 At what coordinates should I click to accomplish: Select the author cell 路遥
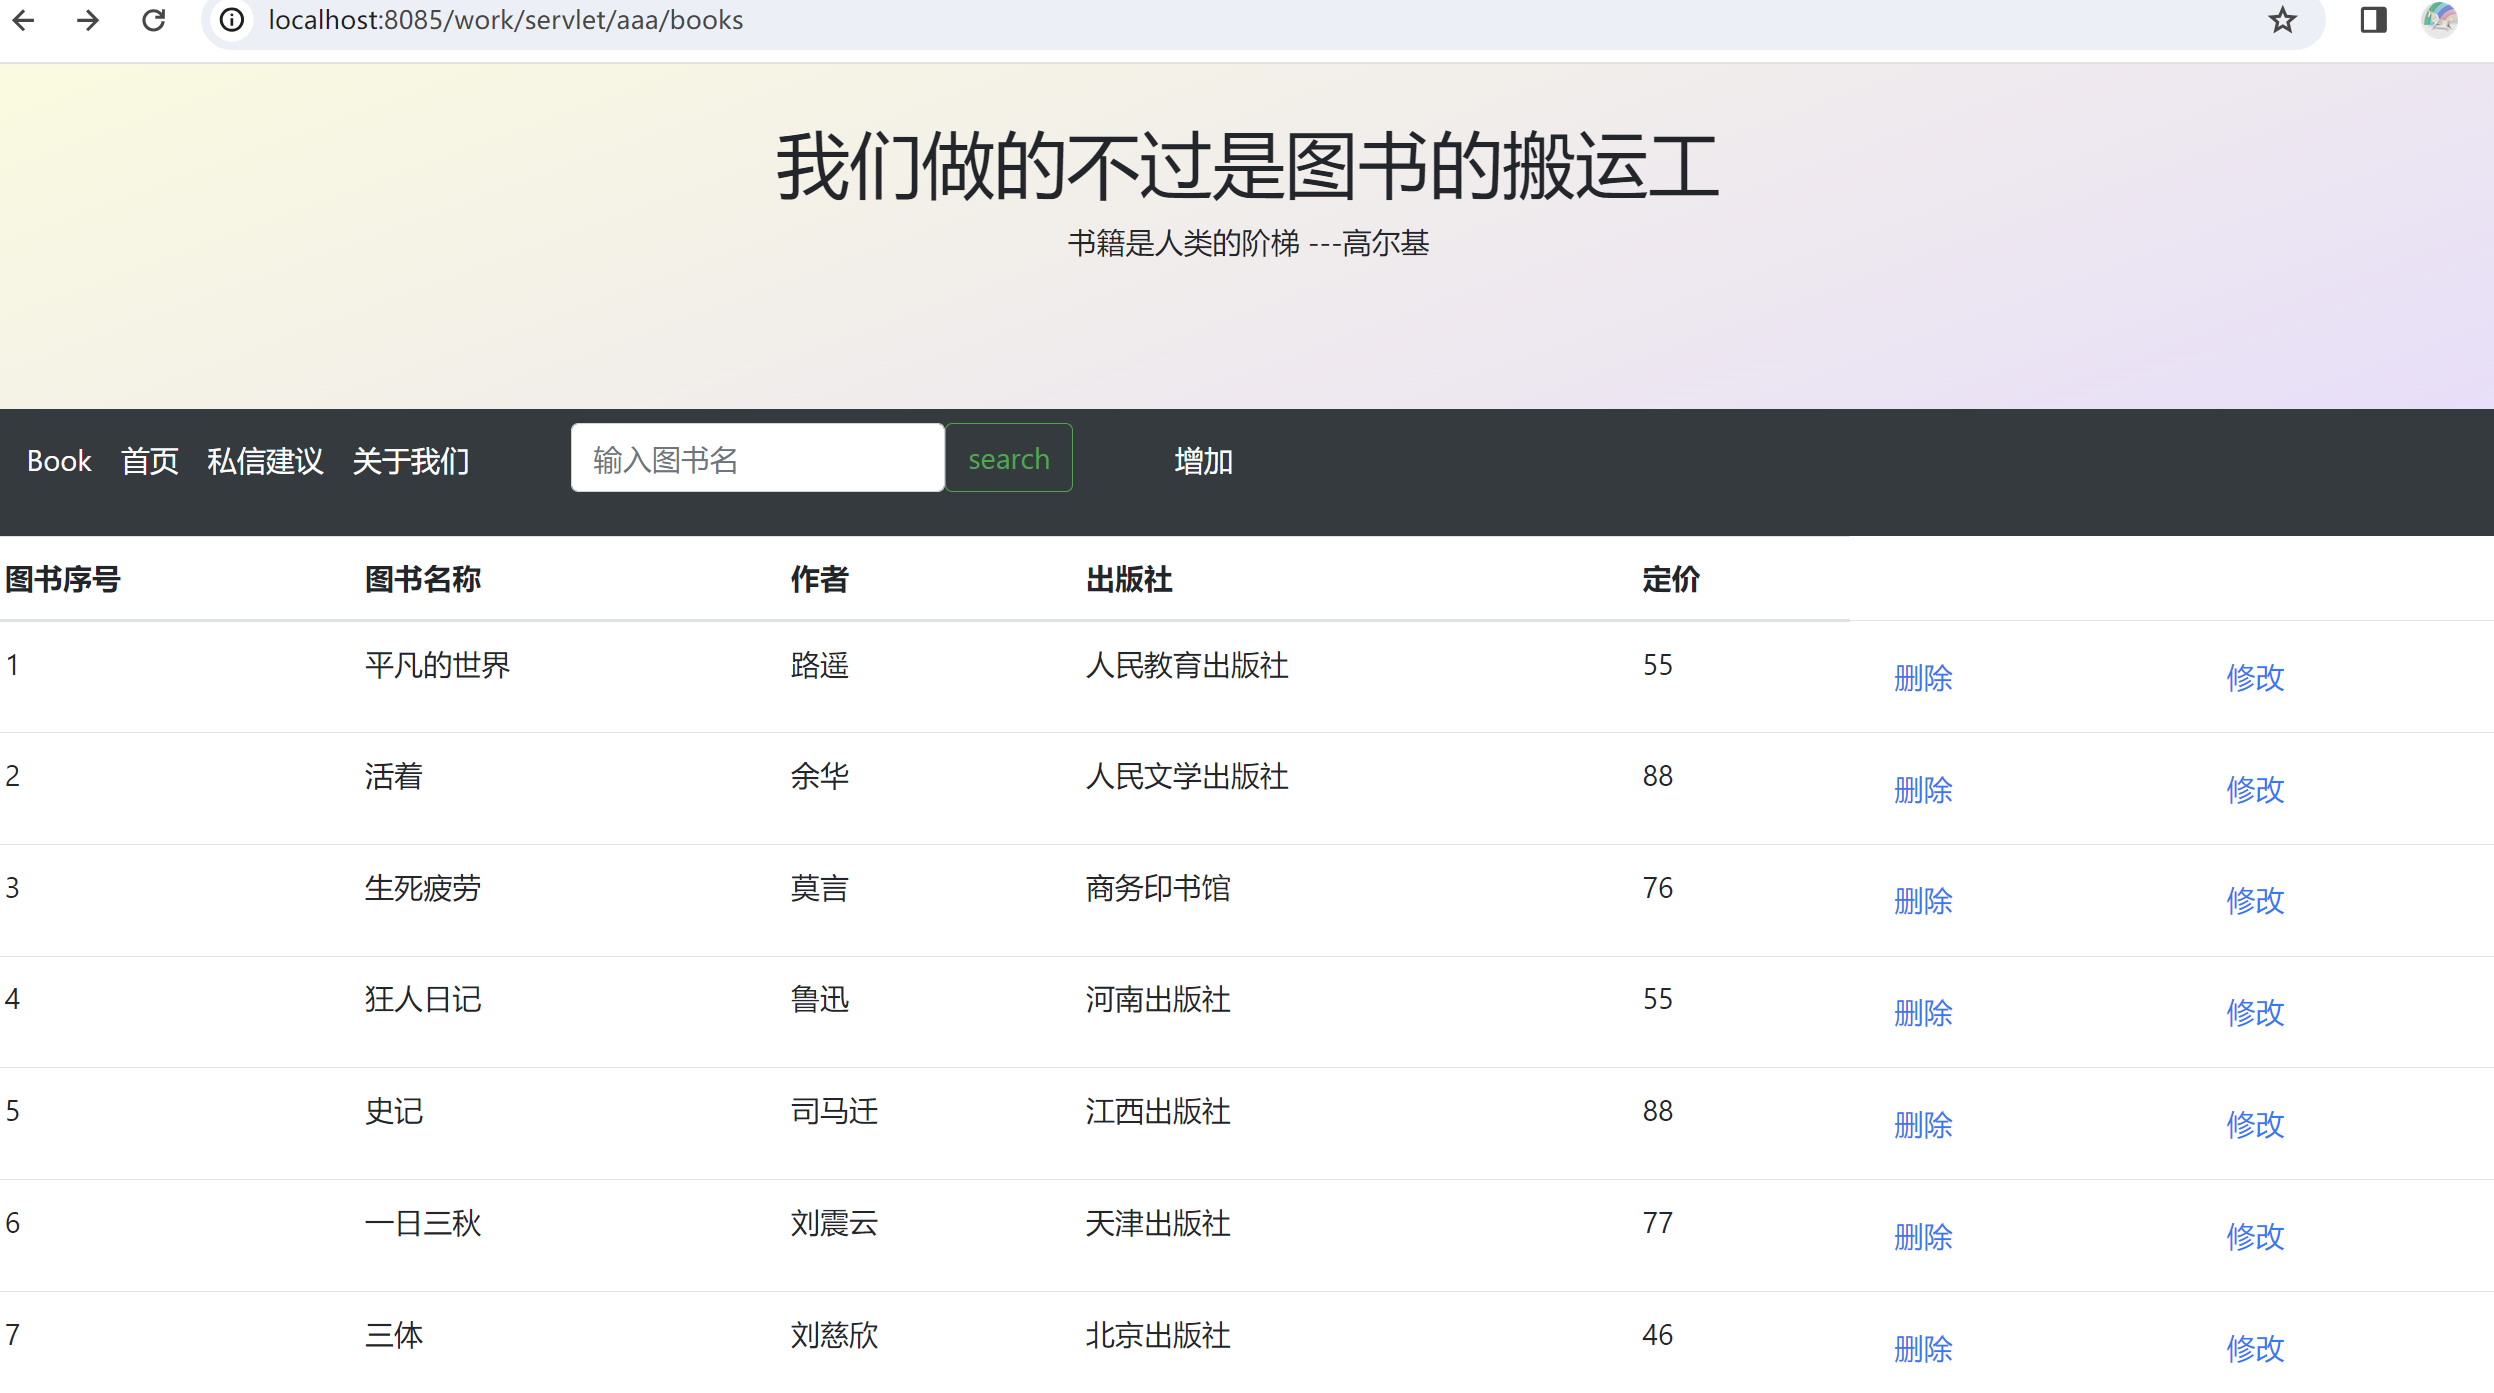[x=819, y=665]
